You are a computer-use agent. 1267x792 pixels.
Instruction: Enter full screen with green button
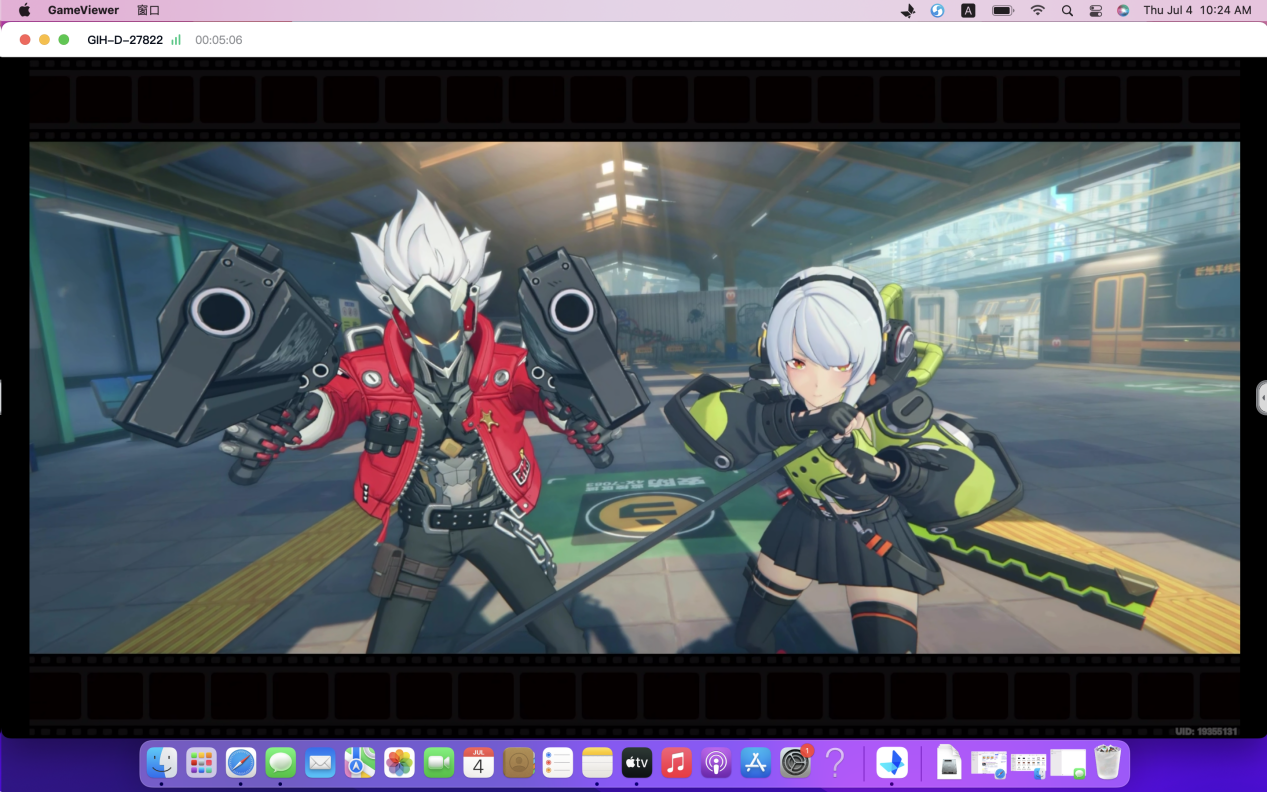(64, 40)
